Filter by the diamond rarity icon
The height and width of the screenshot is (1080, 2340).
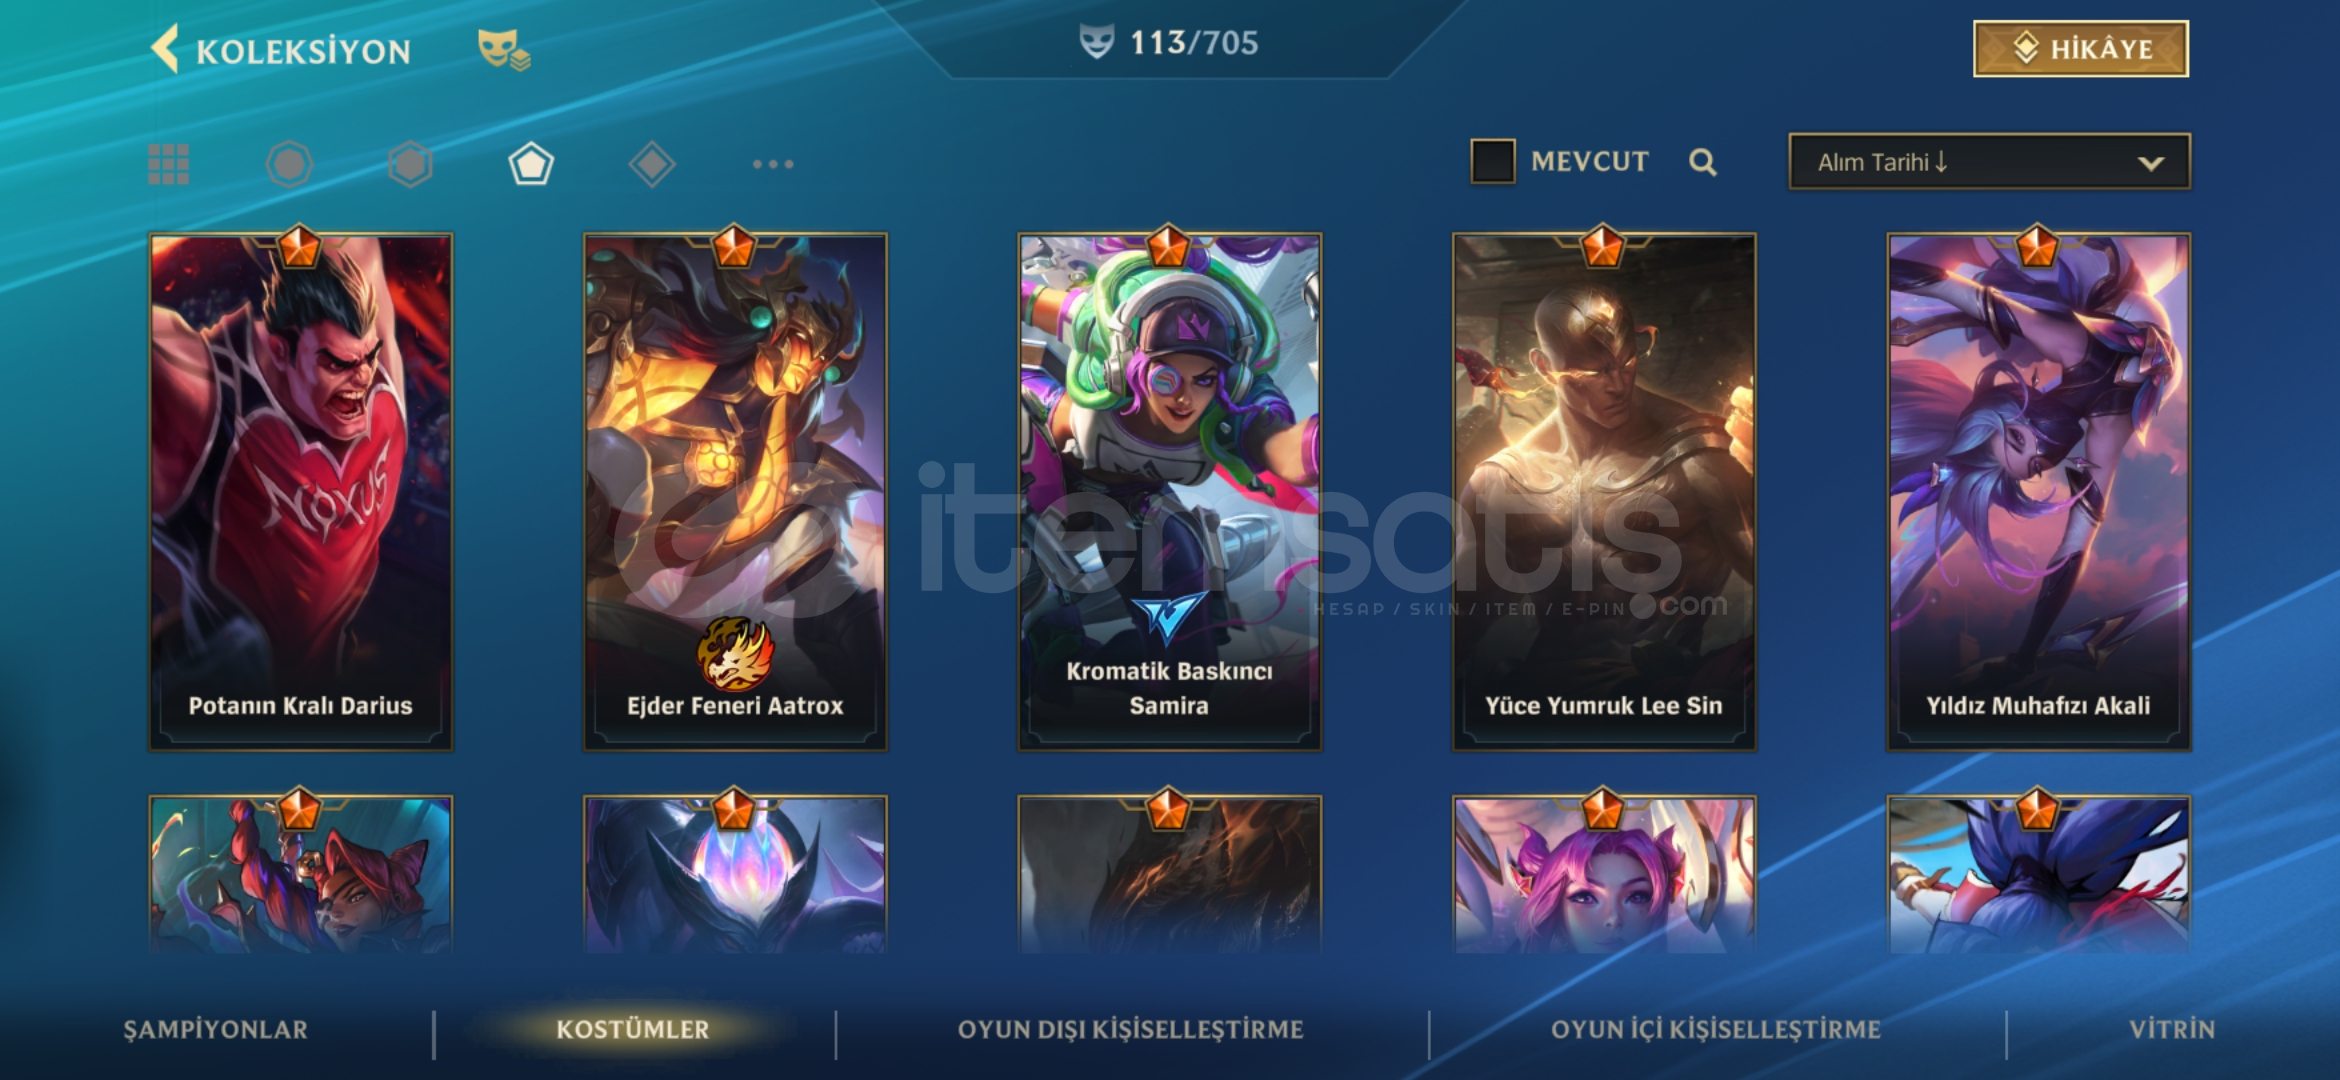(x=652, y=164)
